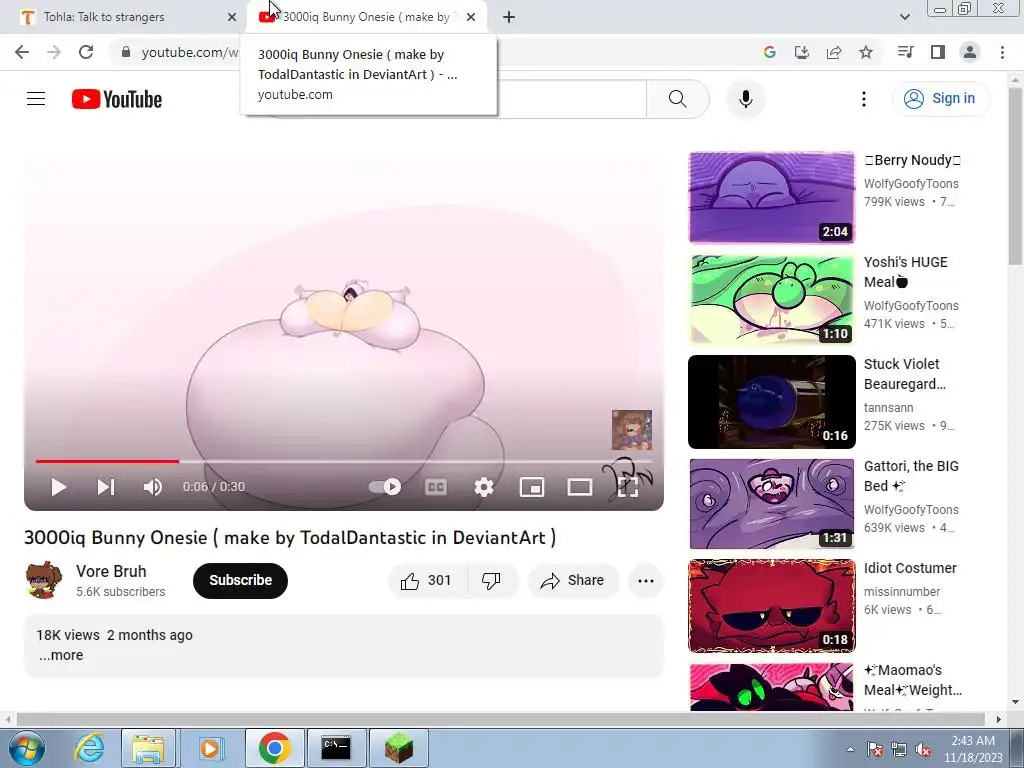Open a new browser tab

509,17
